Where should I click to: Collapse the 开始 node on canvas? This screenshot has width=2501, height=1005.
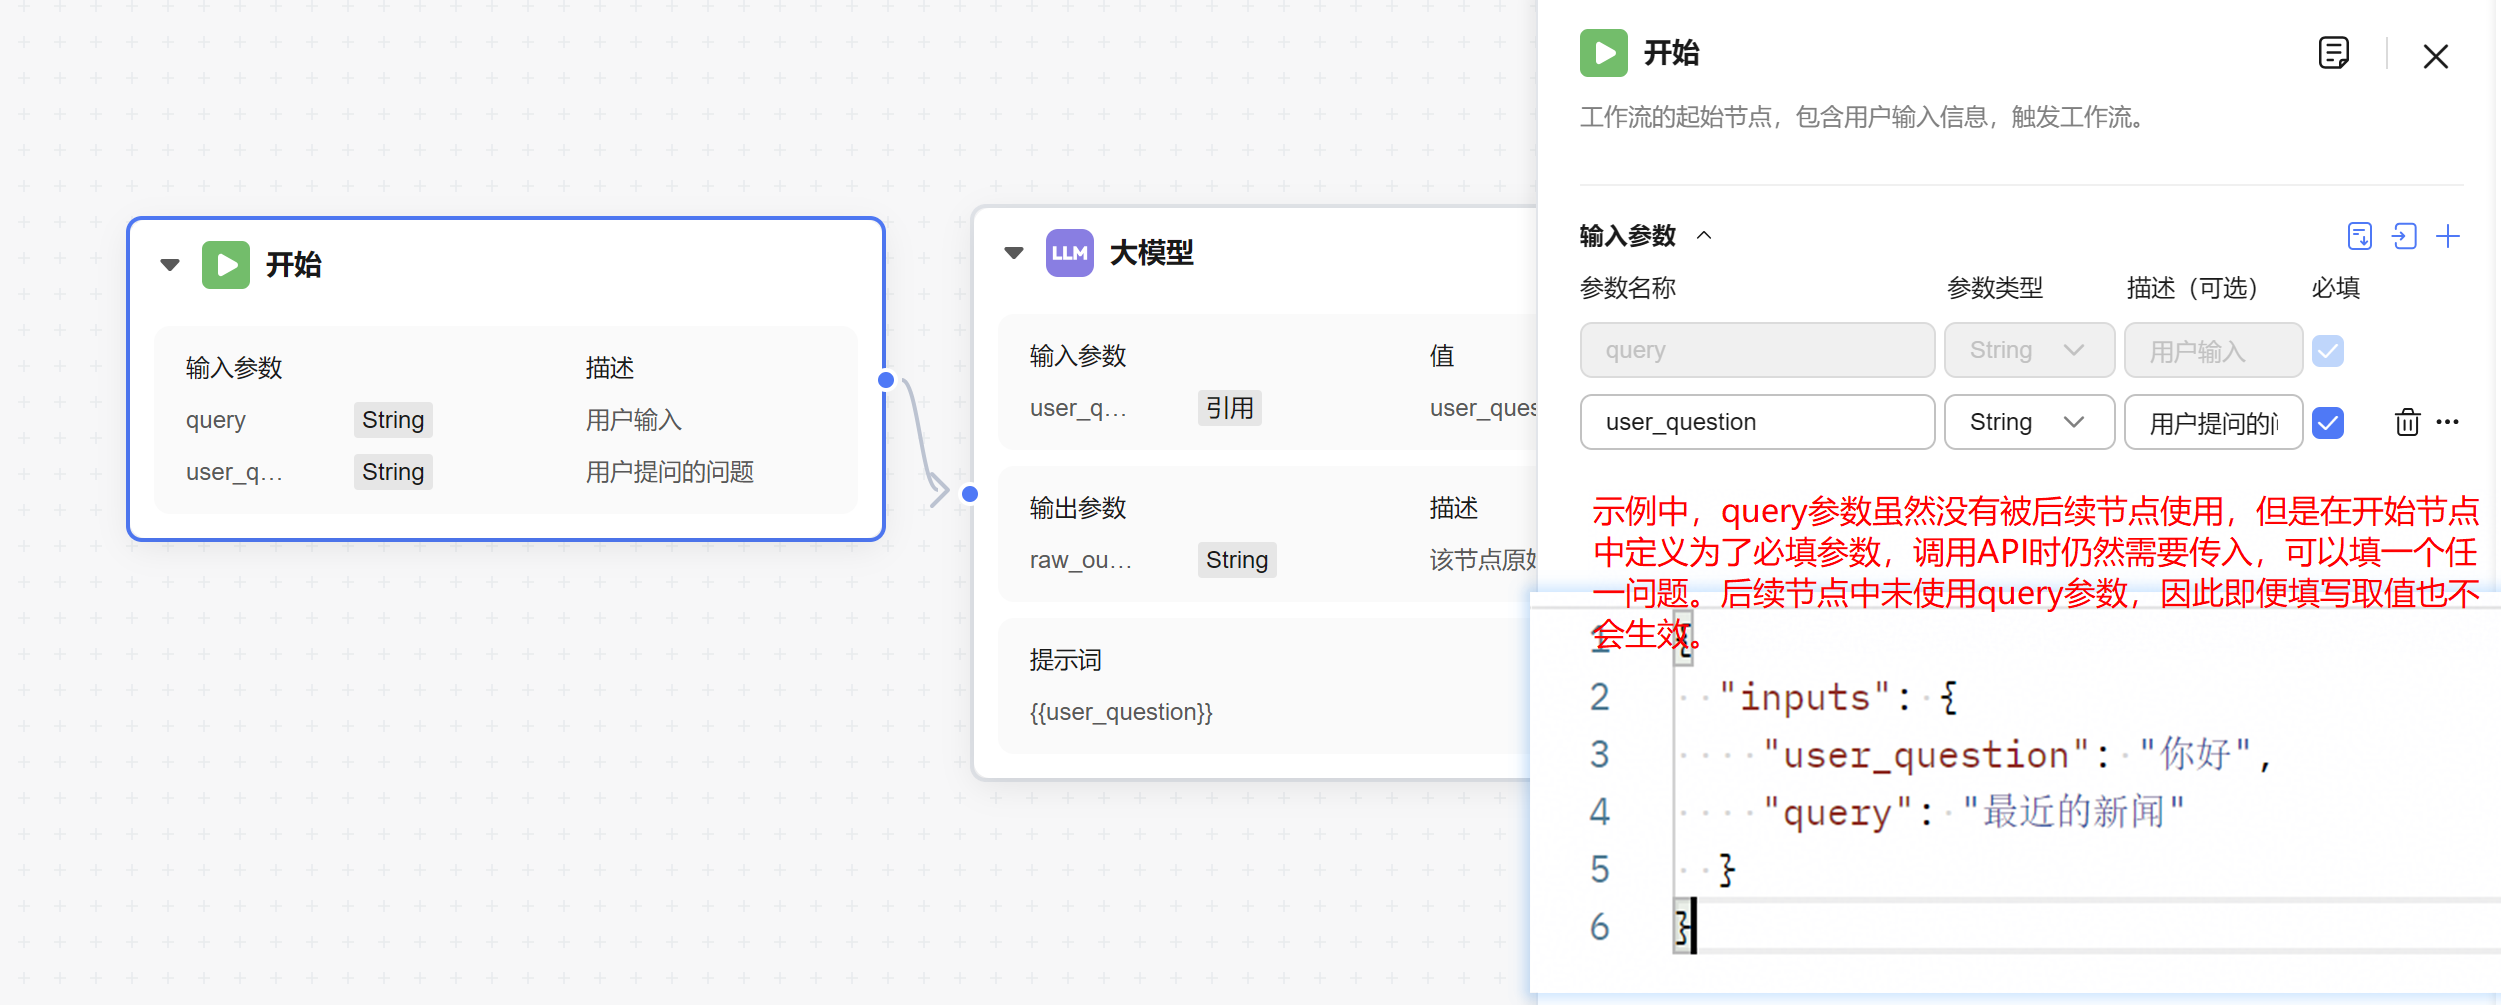170,265
